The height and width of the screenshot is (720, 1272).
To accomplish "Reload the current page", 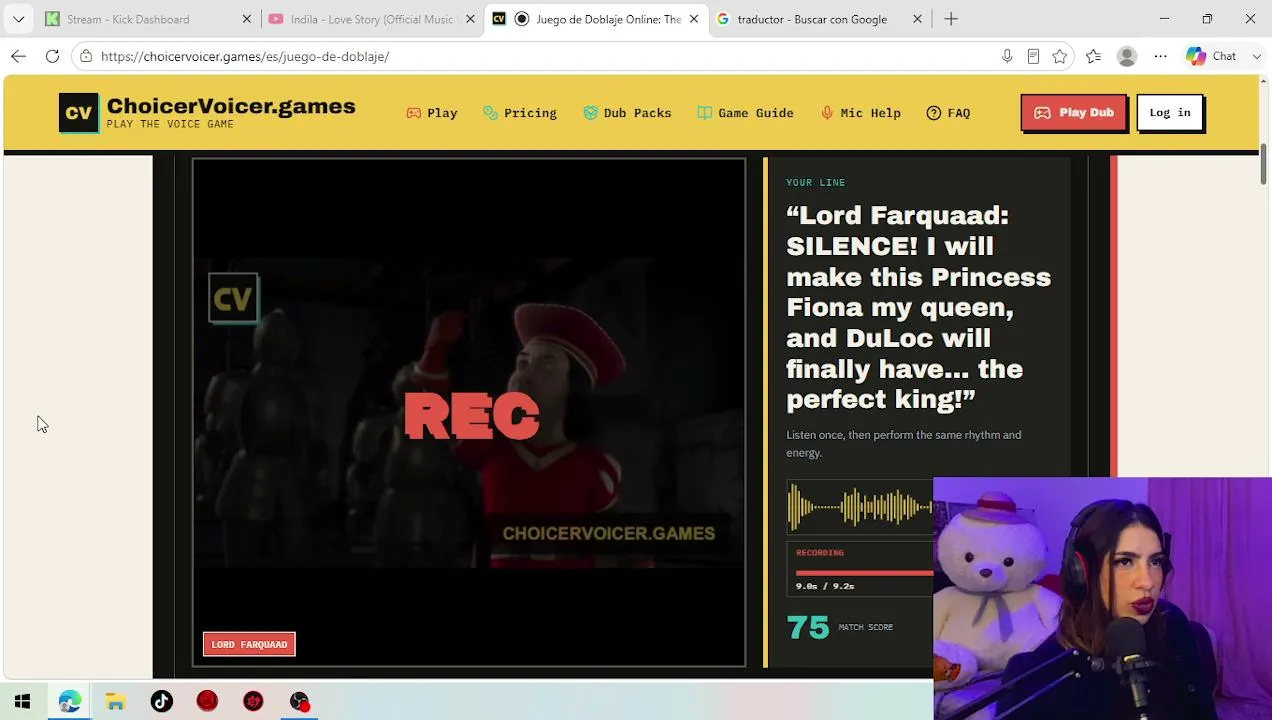I will 52,56.
